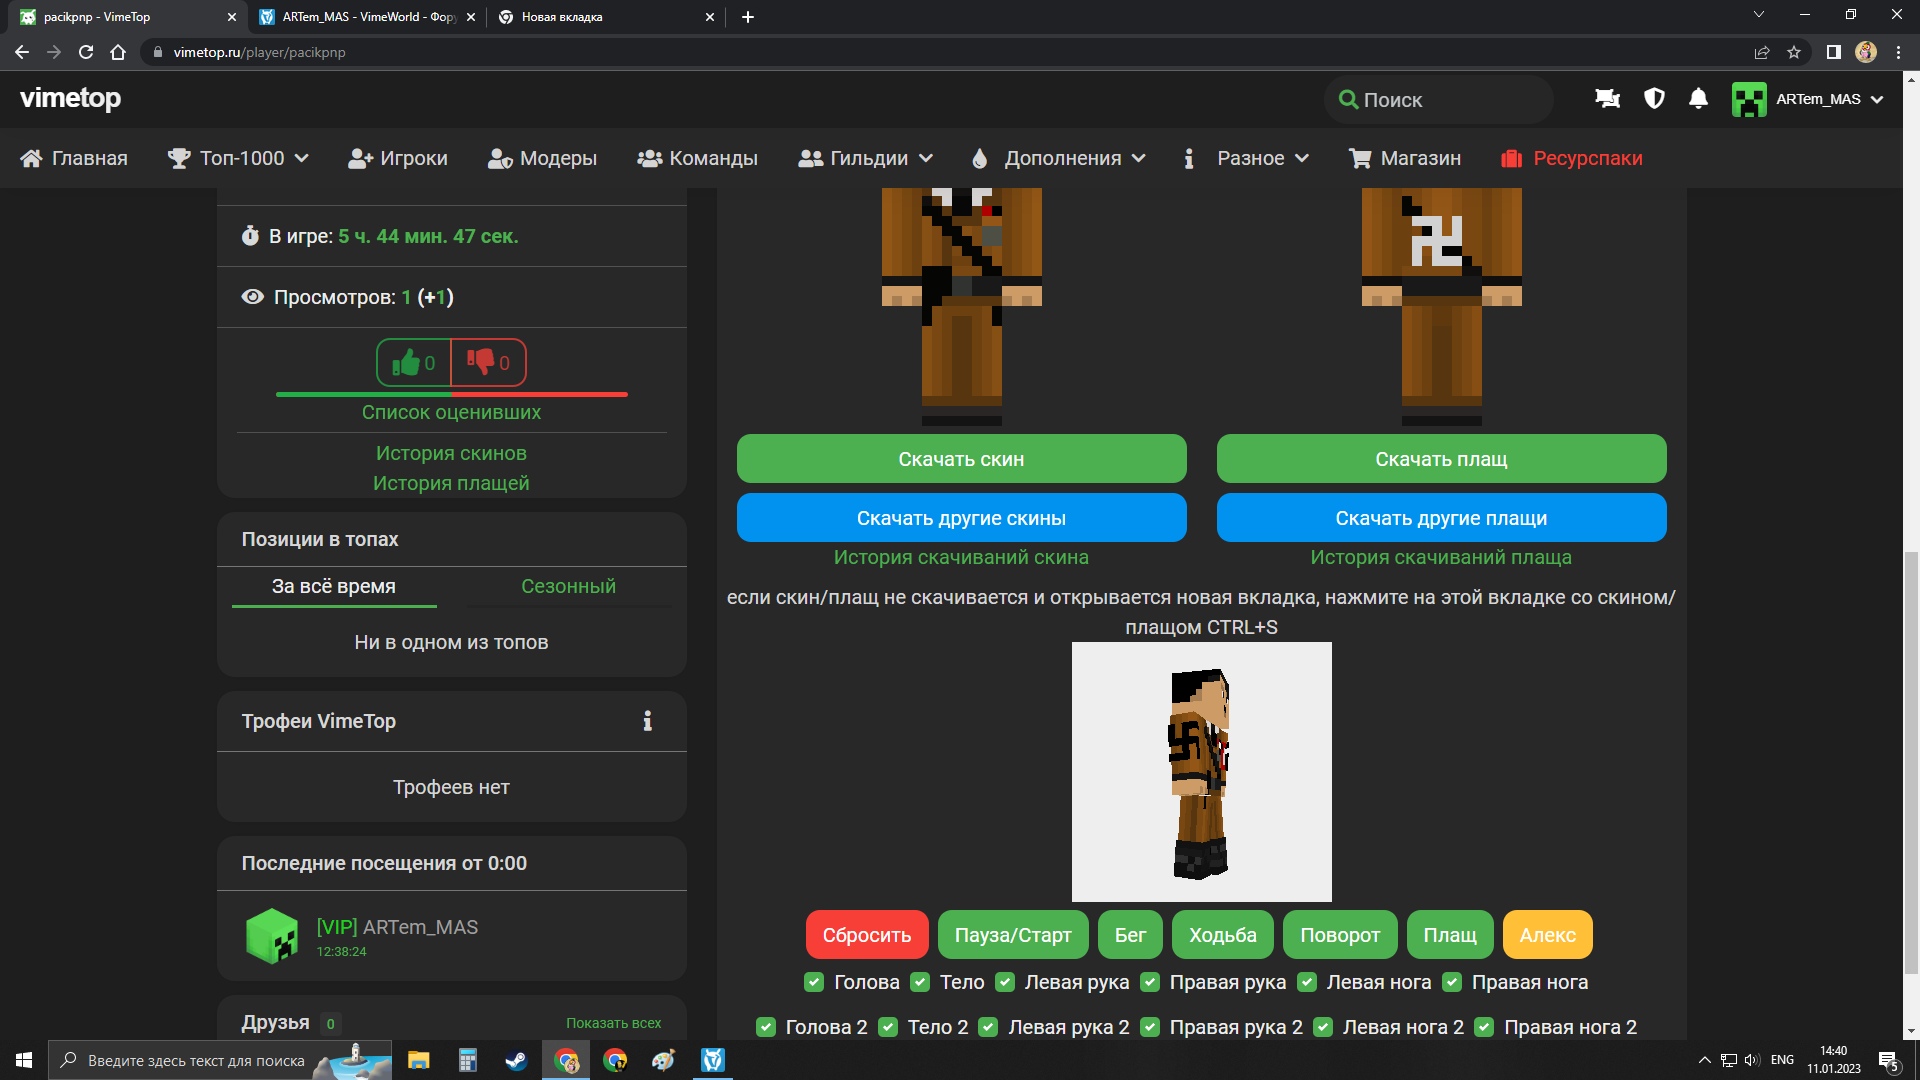The width and height of the screenshot is (1920, 1080).
Task: Open the messages chat icon in header
Action: coord(1607,99)
